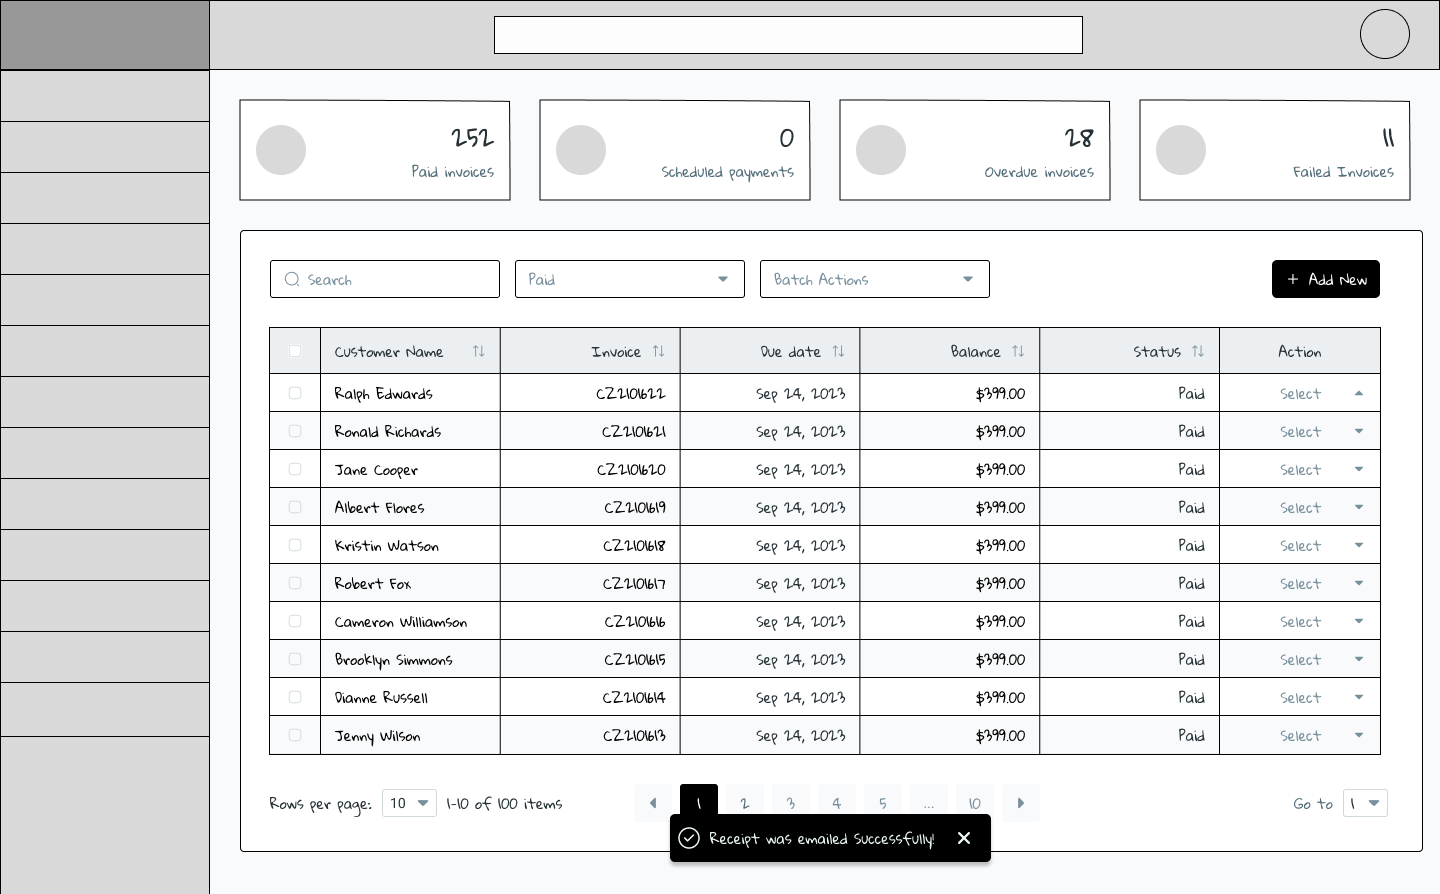The height and width of the screenshot is (894, 1440).
Task: Click the previous page arrow
Action: (x=653, y=803)
